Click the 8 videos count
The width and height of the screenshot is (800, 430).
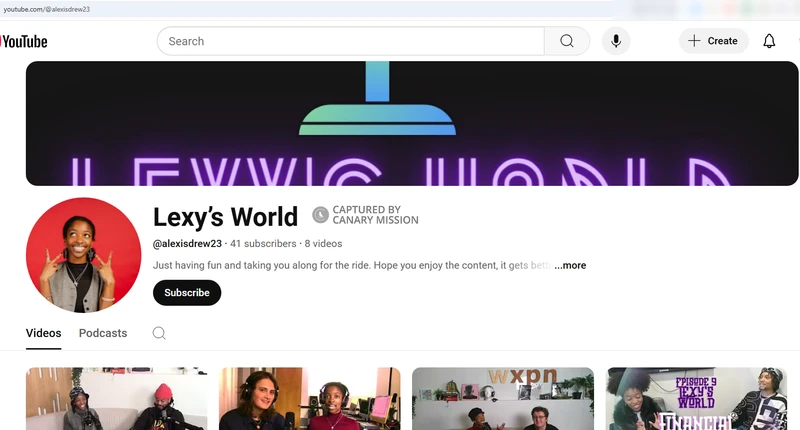pyautogui.click(x=323, y=244)
